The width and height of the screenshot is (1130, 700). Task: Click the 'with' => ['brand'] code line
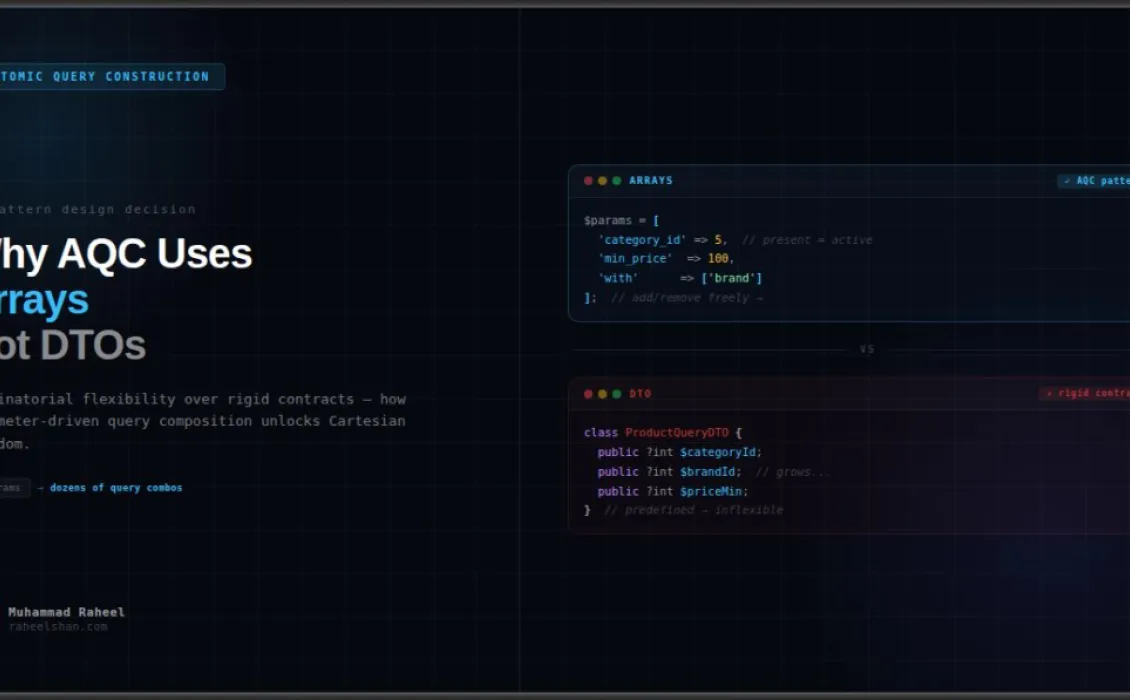pyautogui.click(x=680, y=278)
